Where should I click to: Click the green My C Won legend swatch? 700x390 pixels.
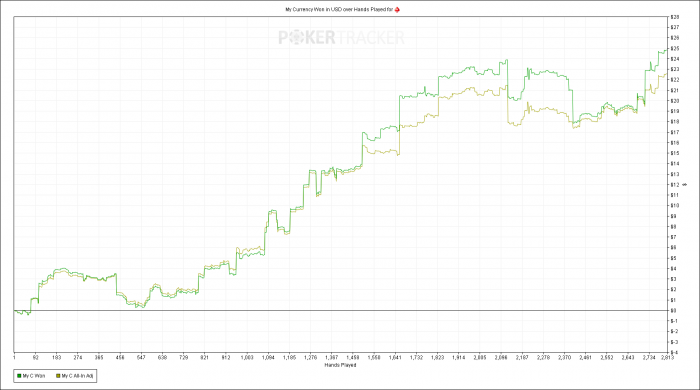click(19, 376)
